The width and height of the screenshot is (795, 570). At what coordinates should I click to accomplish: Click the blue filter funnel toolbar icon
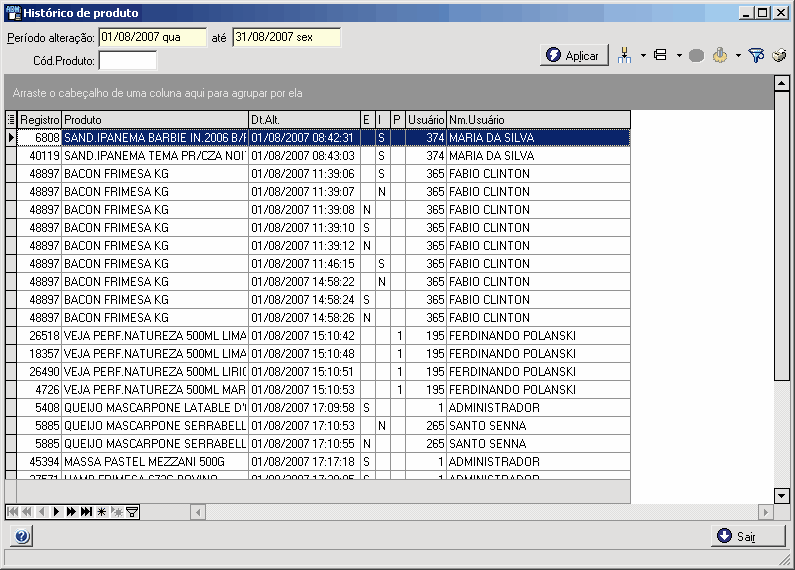coord(756,55)
